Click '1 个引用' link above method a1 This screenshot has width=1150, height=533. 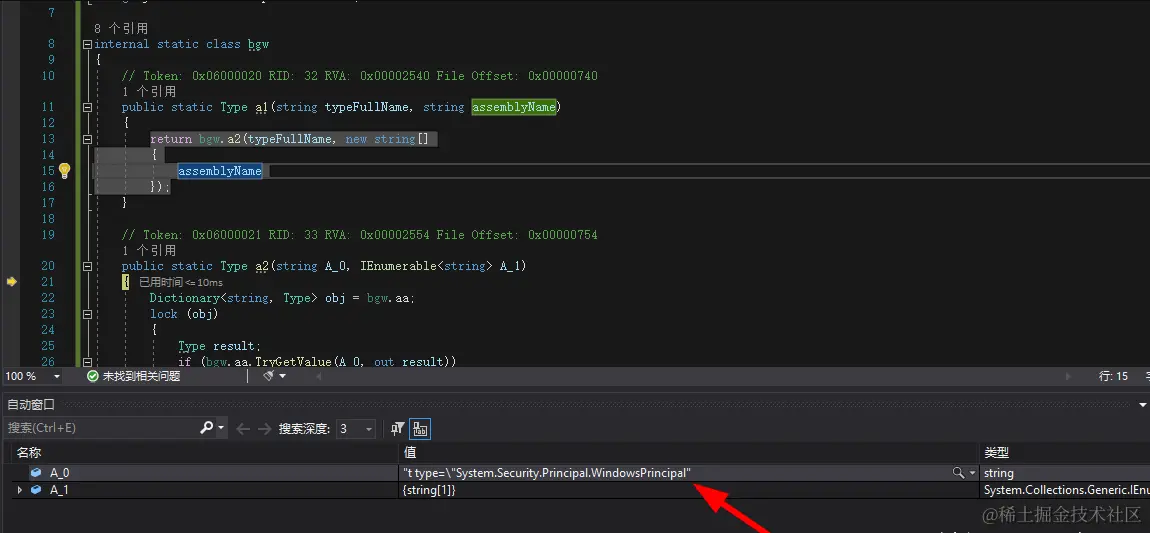(149, 92)
